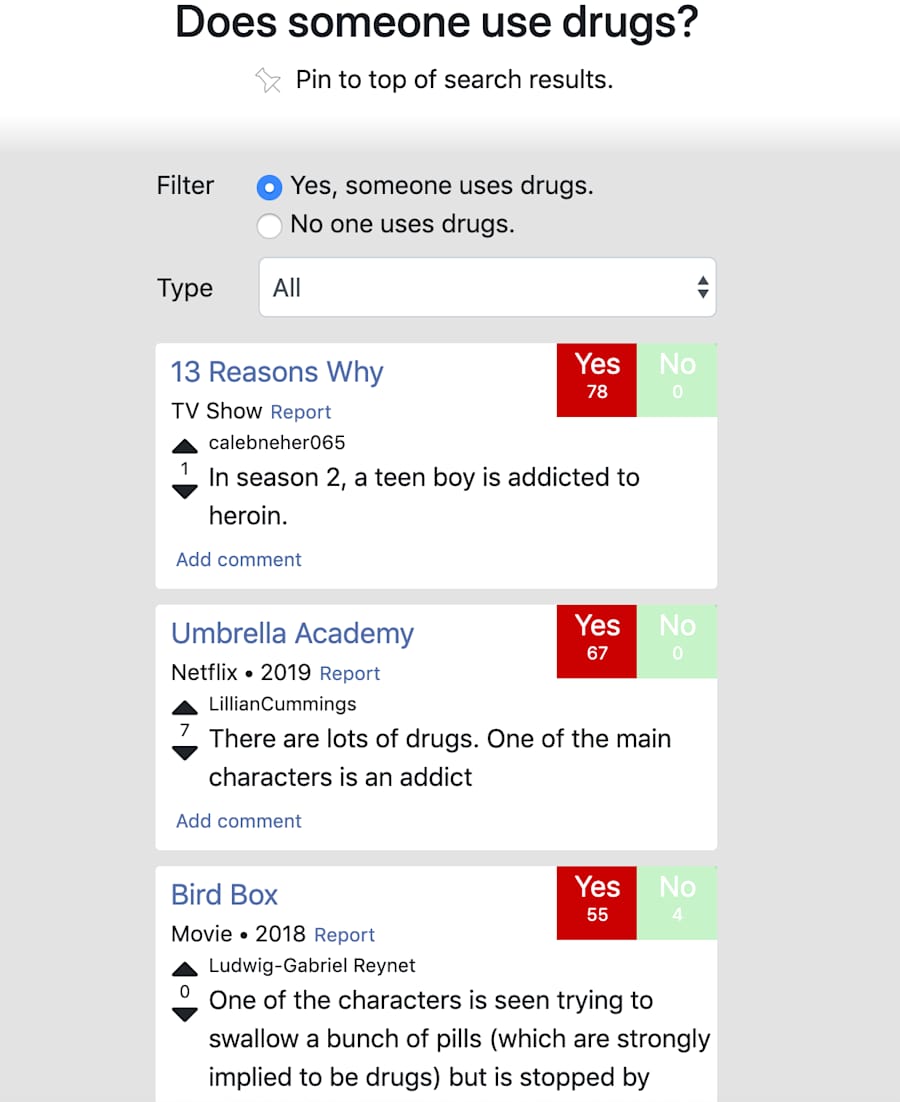Vote No (0) on Umbrella Academy
The image size is (900, 1102).
click(677, 642)
